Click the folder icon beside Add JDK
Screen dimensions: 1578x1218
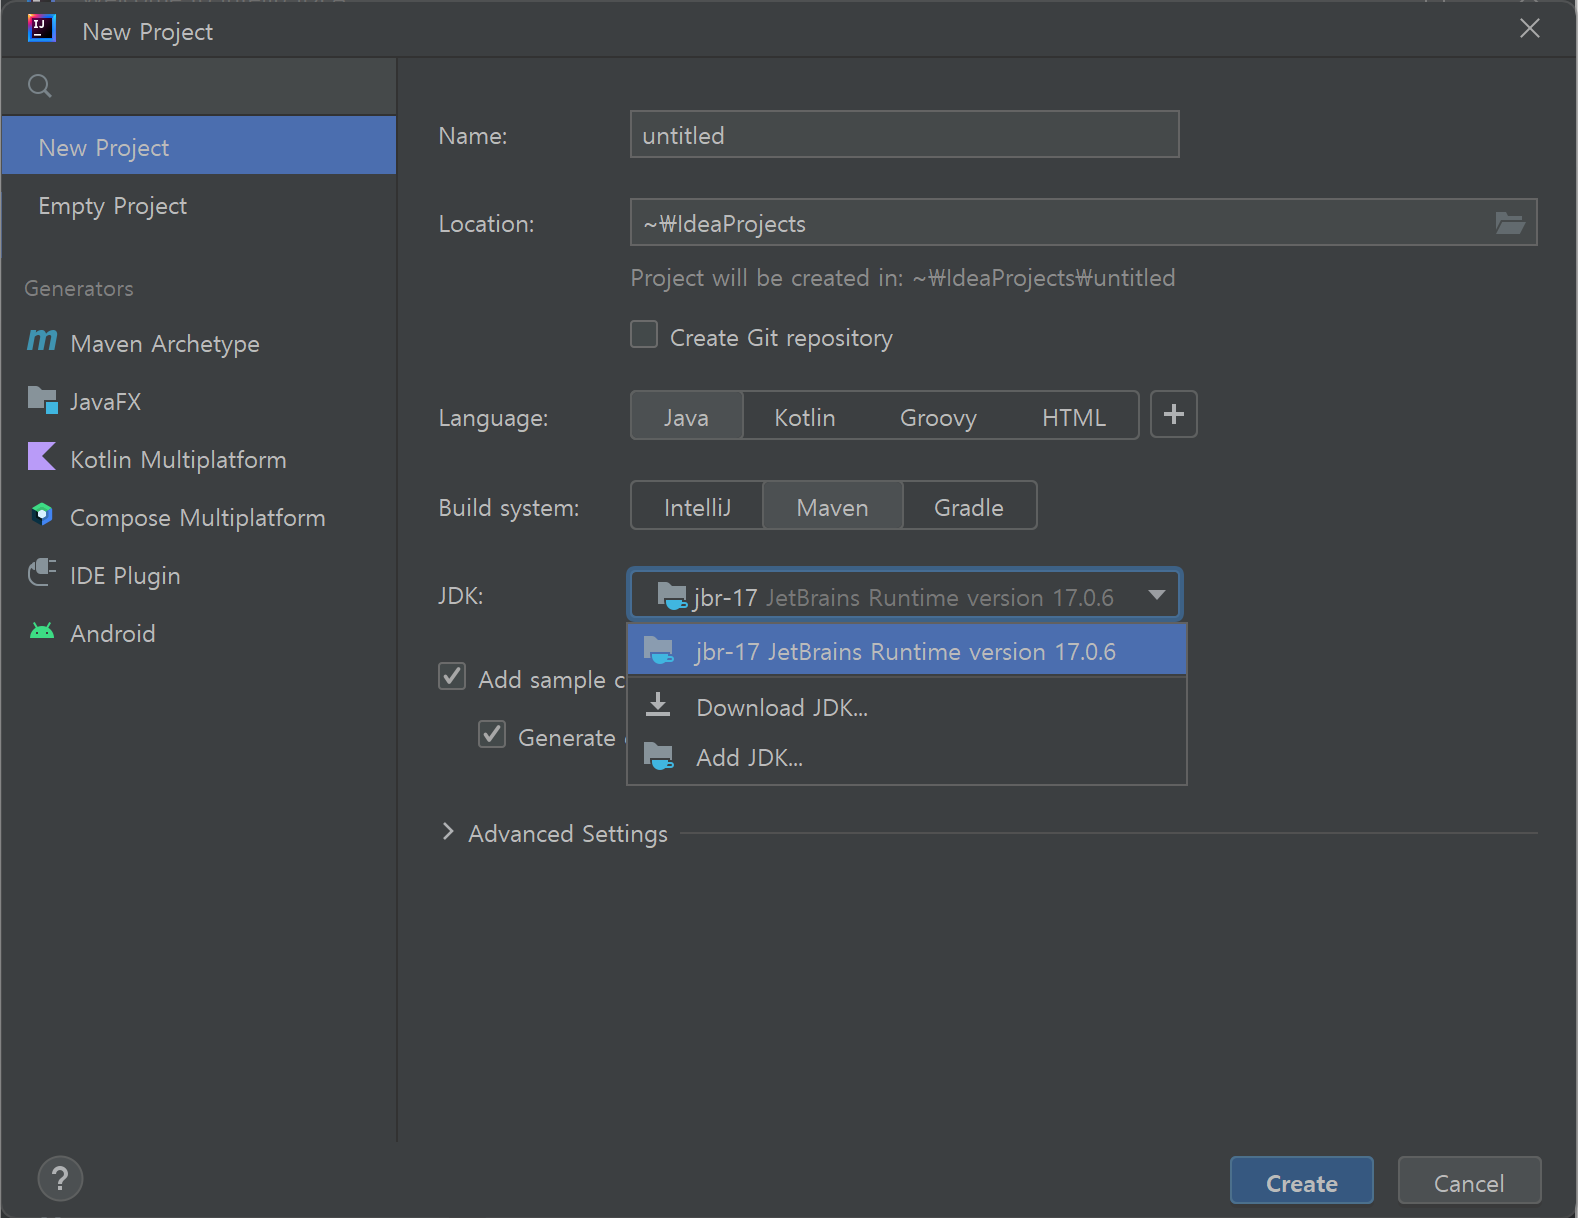pyautogui.click(x=659, y=756)
